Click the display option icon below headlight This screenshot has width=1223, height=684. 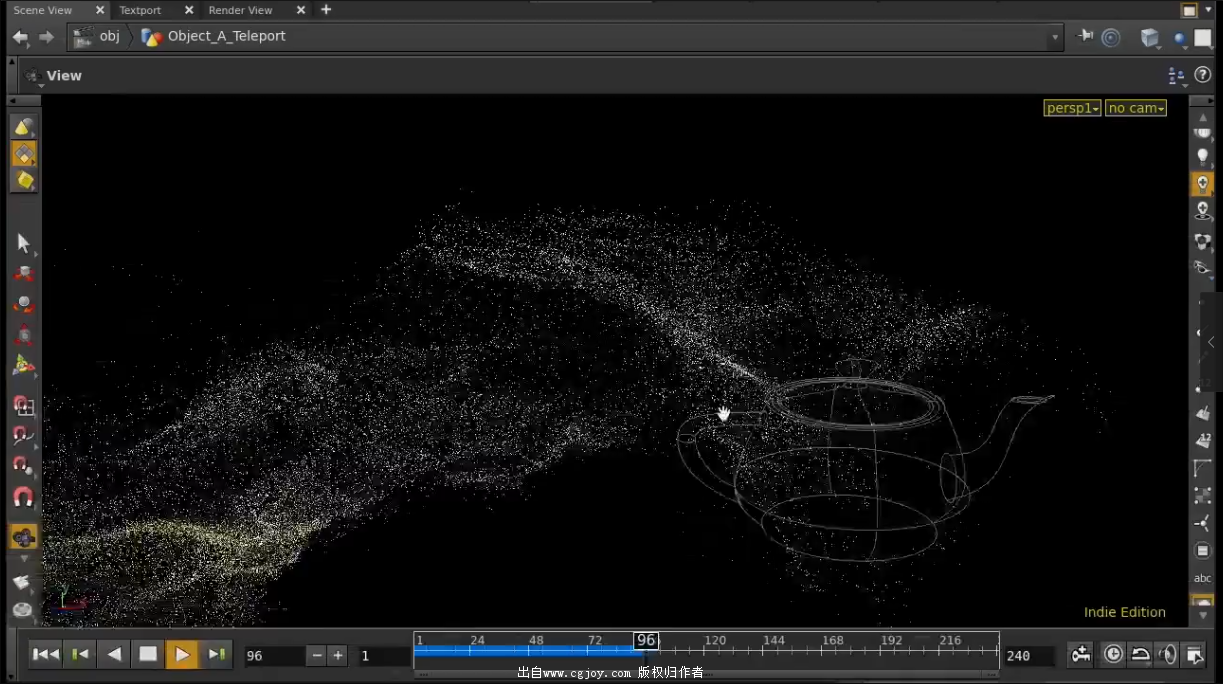(1203, 212)
